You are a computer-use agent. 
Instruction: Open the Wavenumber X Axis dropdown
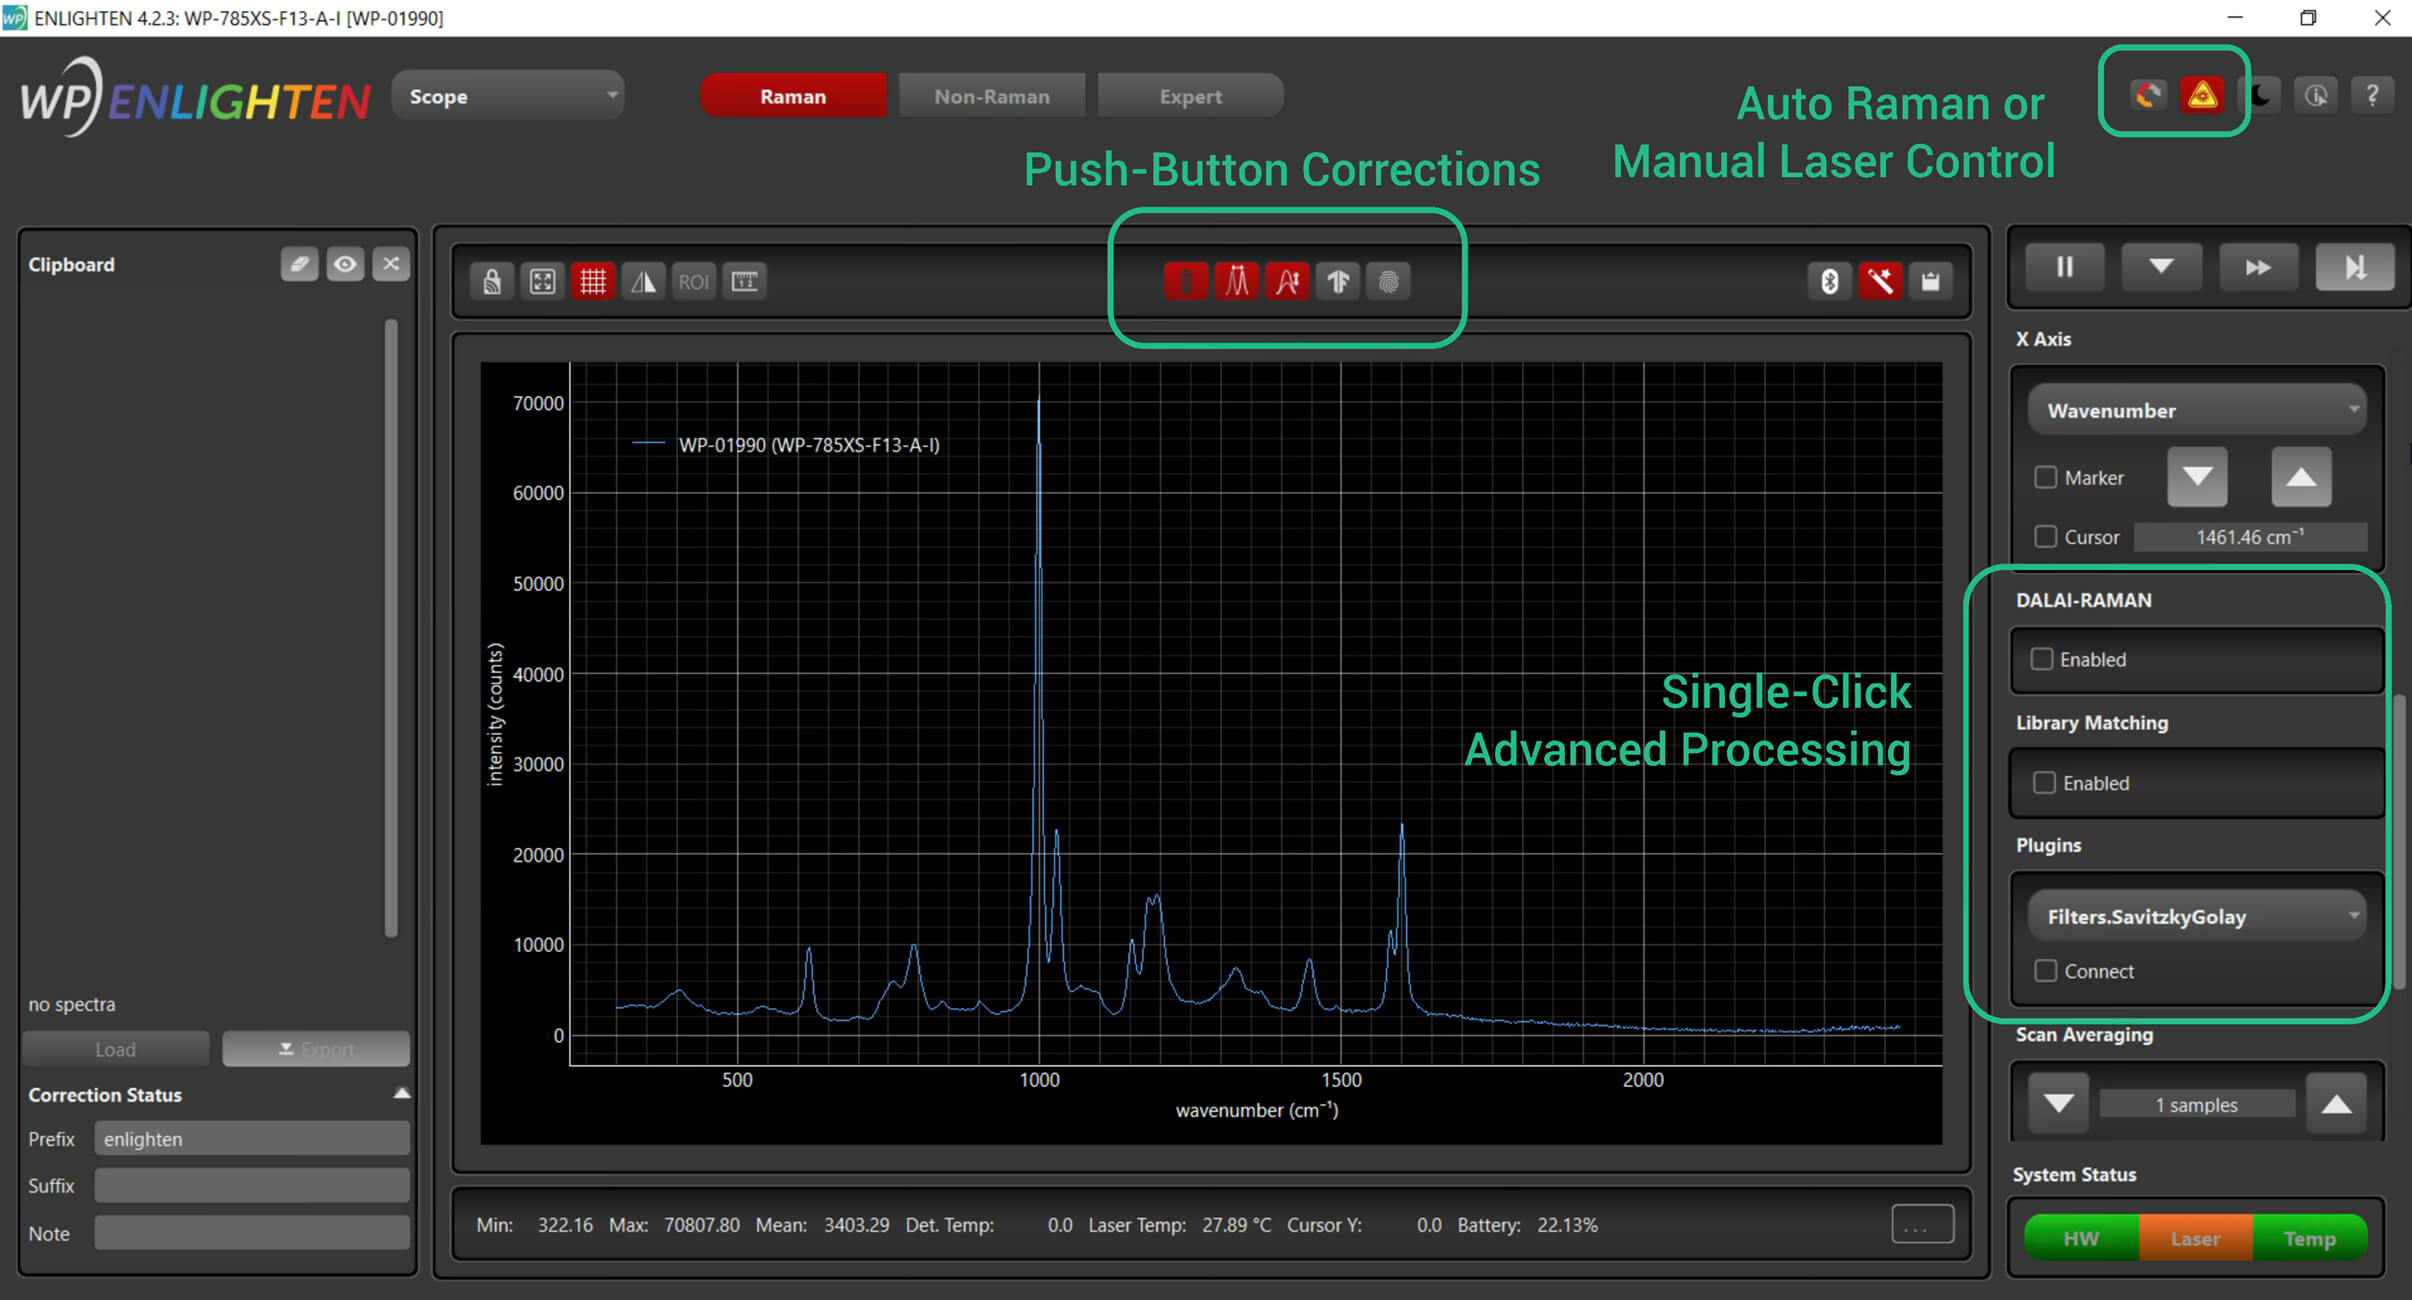coord(2197,410)
